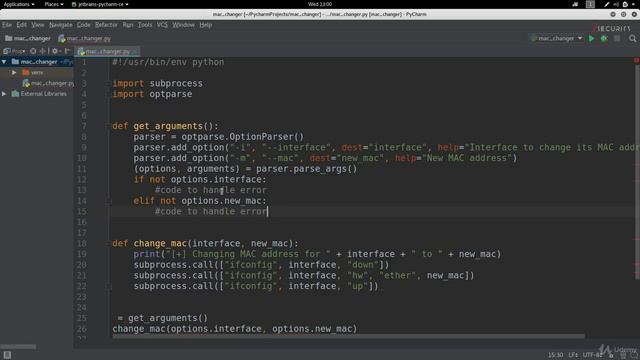Click the network icon in the system tray

(x=575, y=4)
